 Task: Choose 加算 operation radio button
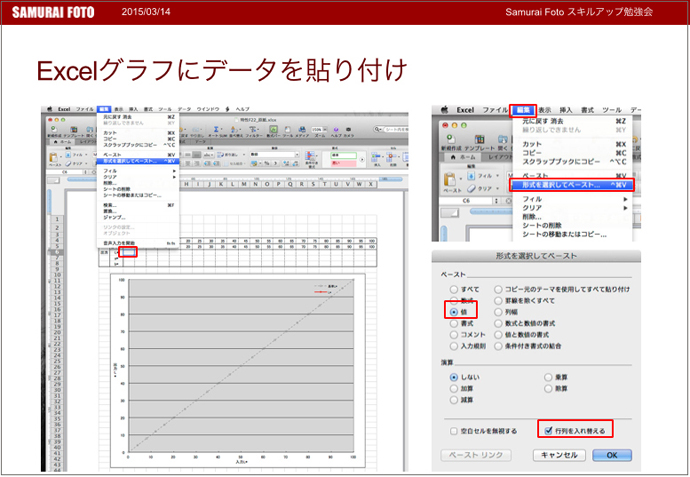[x=454, y=389]
